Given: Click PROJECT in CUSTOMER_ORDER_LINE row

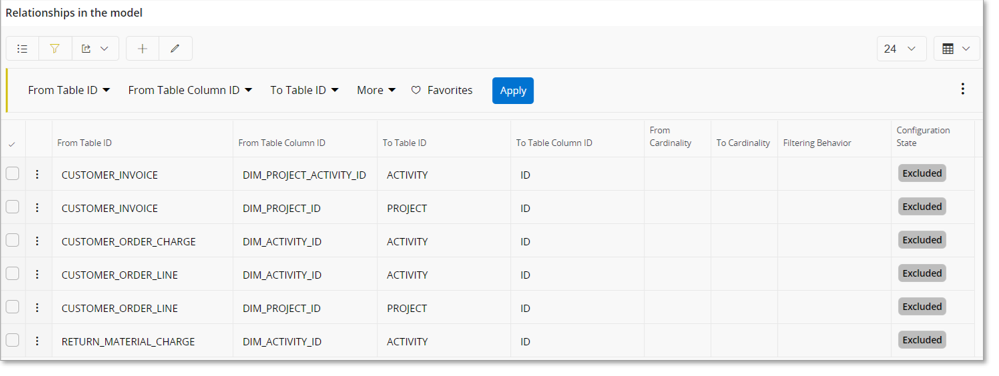Looking at the screenshot, I should 406,308.
